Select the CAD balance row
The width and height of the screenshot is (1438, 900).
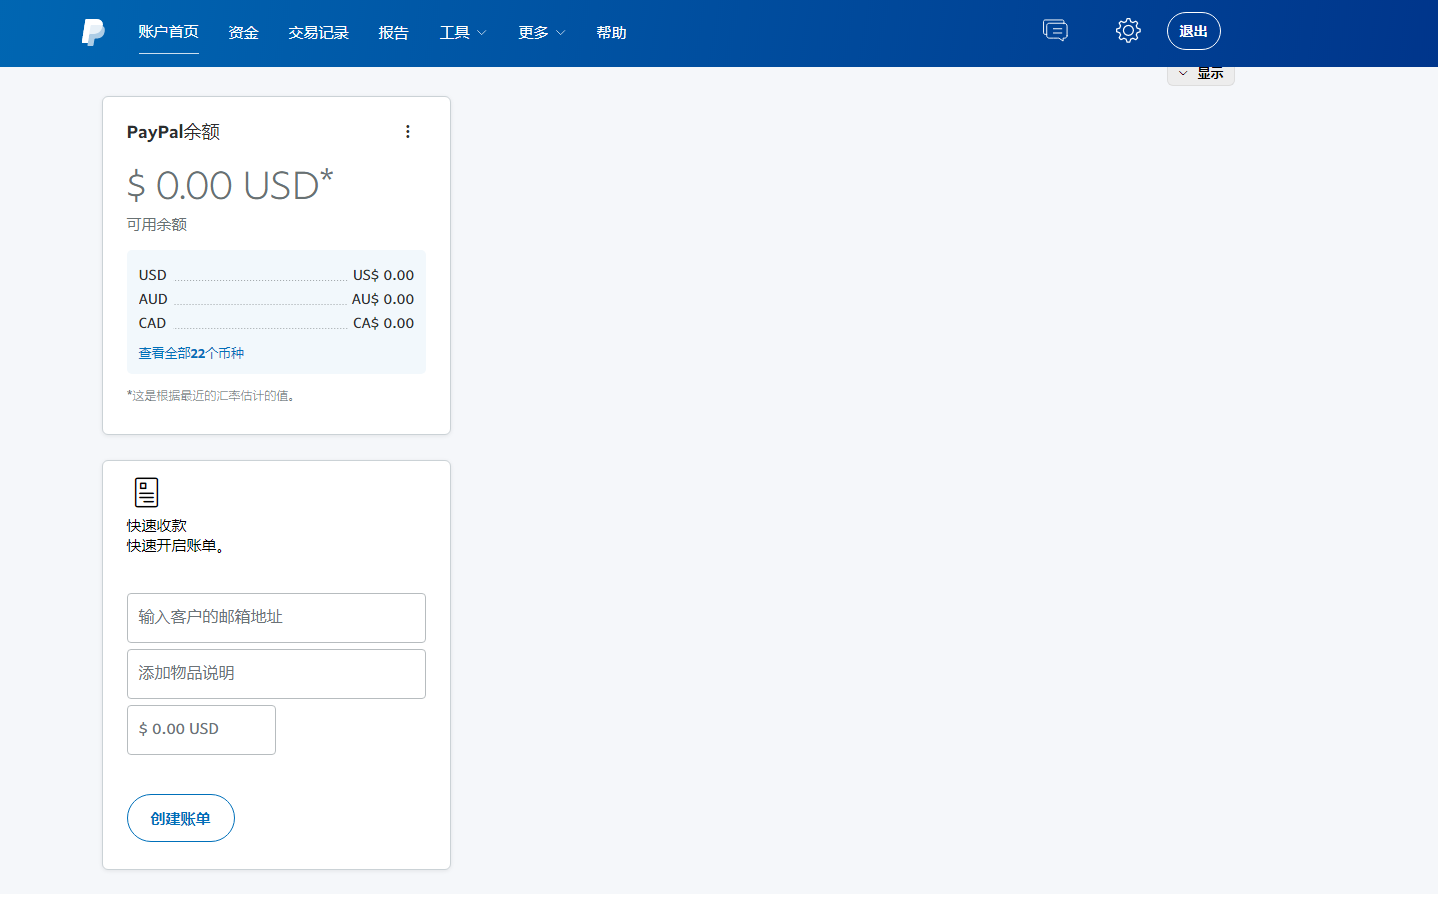tap(276, 323)
